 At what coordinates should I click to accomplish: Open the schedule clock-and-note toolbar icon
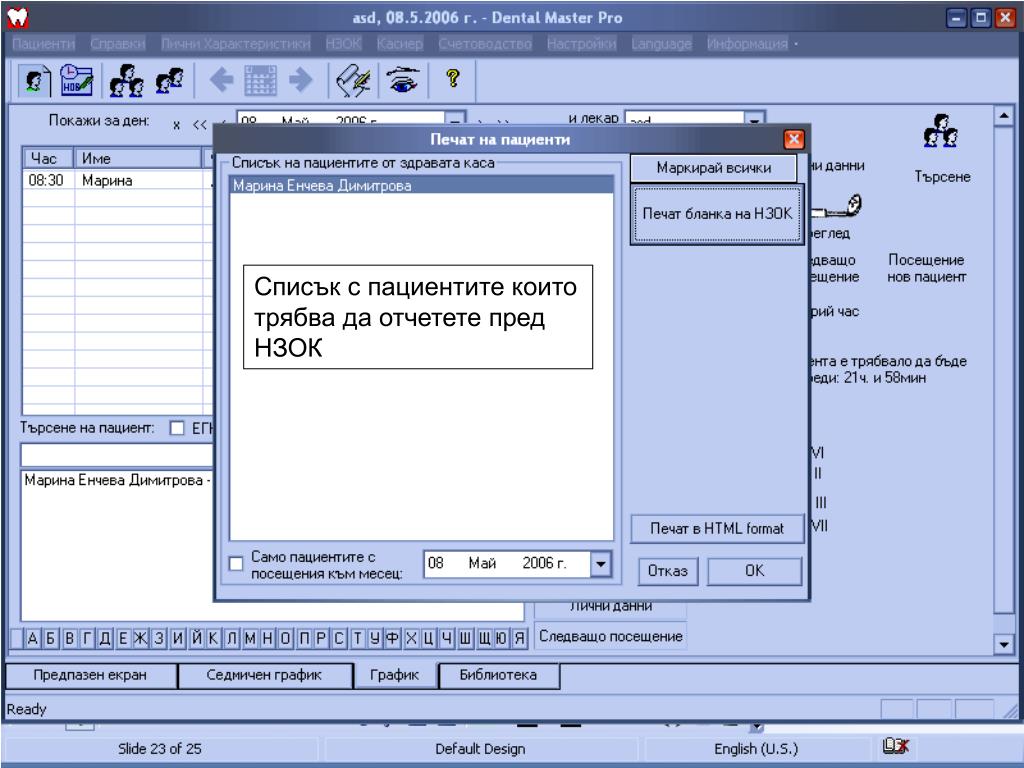tap(76, 80)
